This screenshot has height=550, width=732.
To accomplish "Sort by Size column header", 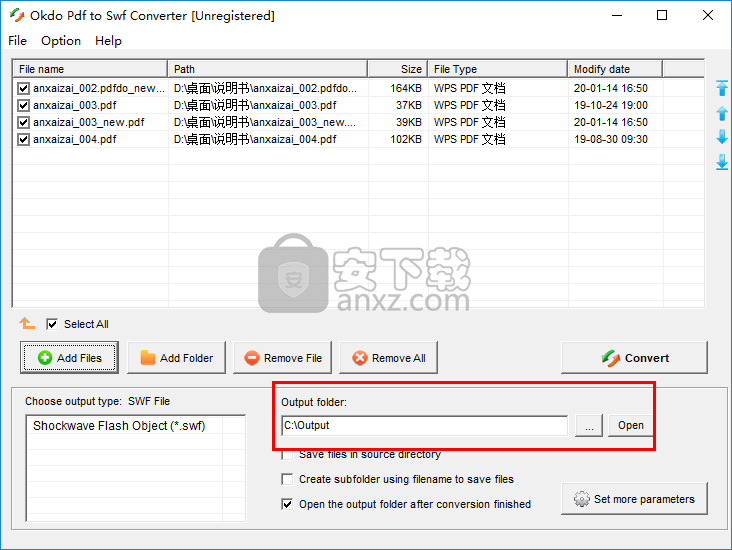I will point(398,69).
